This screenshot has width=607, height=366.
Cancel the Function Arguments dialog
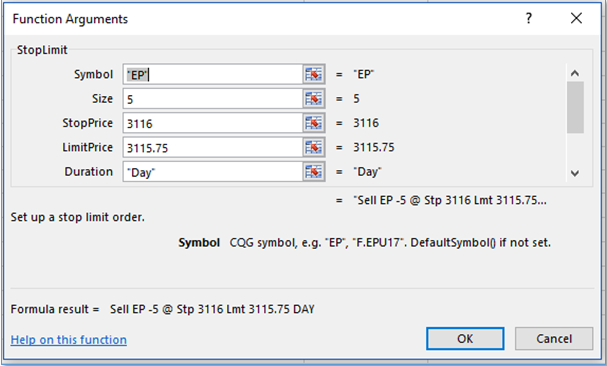554,339
